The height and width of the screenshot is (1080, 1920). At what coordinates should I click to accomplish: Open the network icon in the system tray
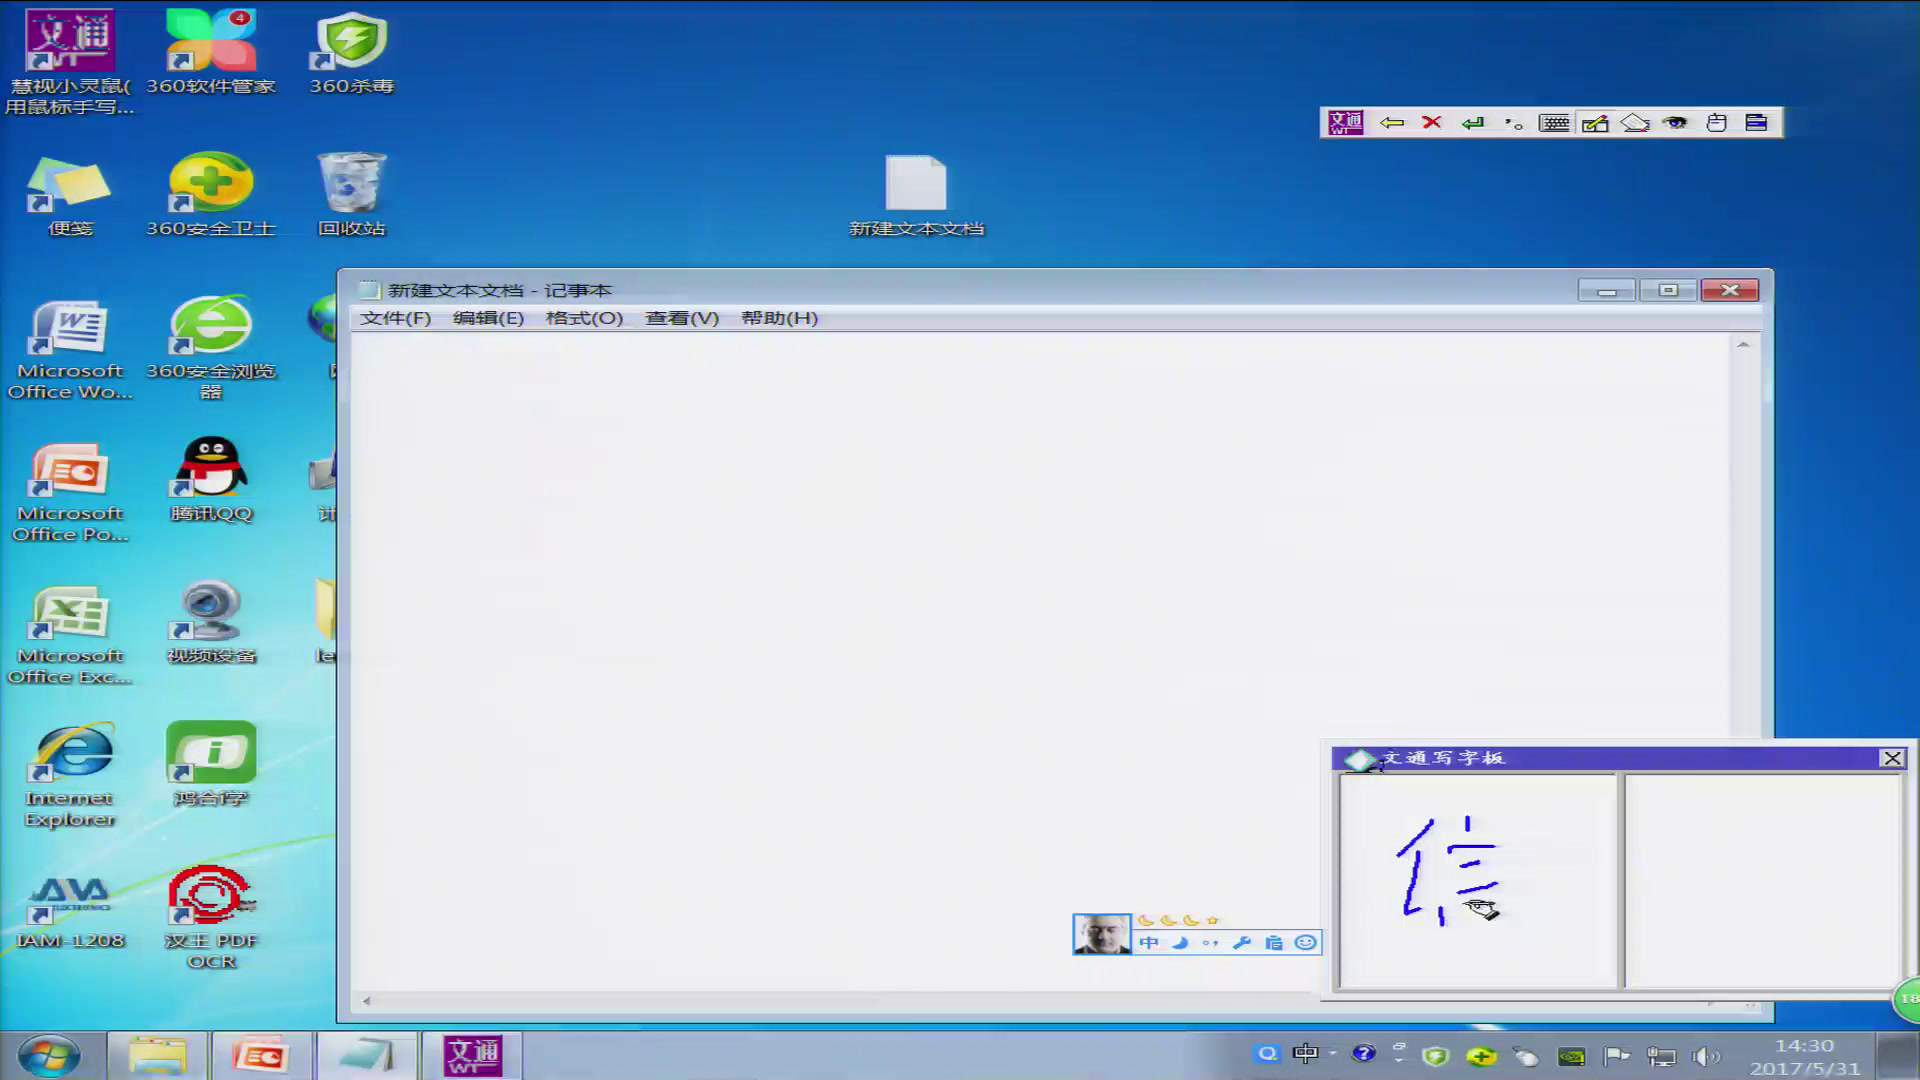(x=1661, y=1056)
